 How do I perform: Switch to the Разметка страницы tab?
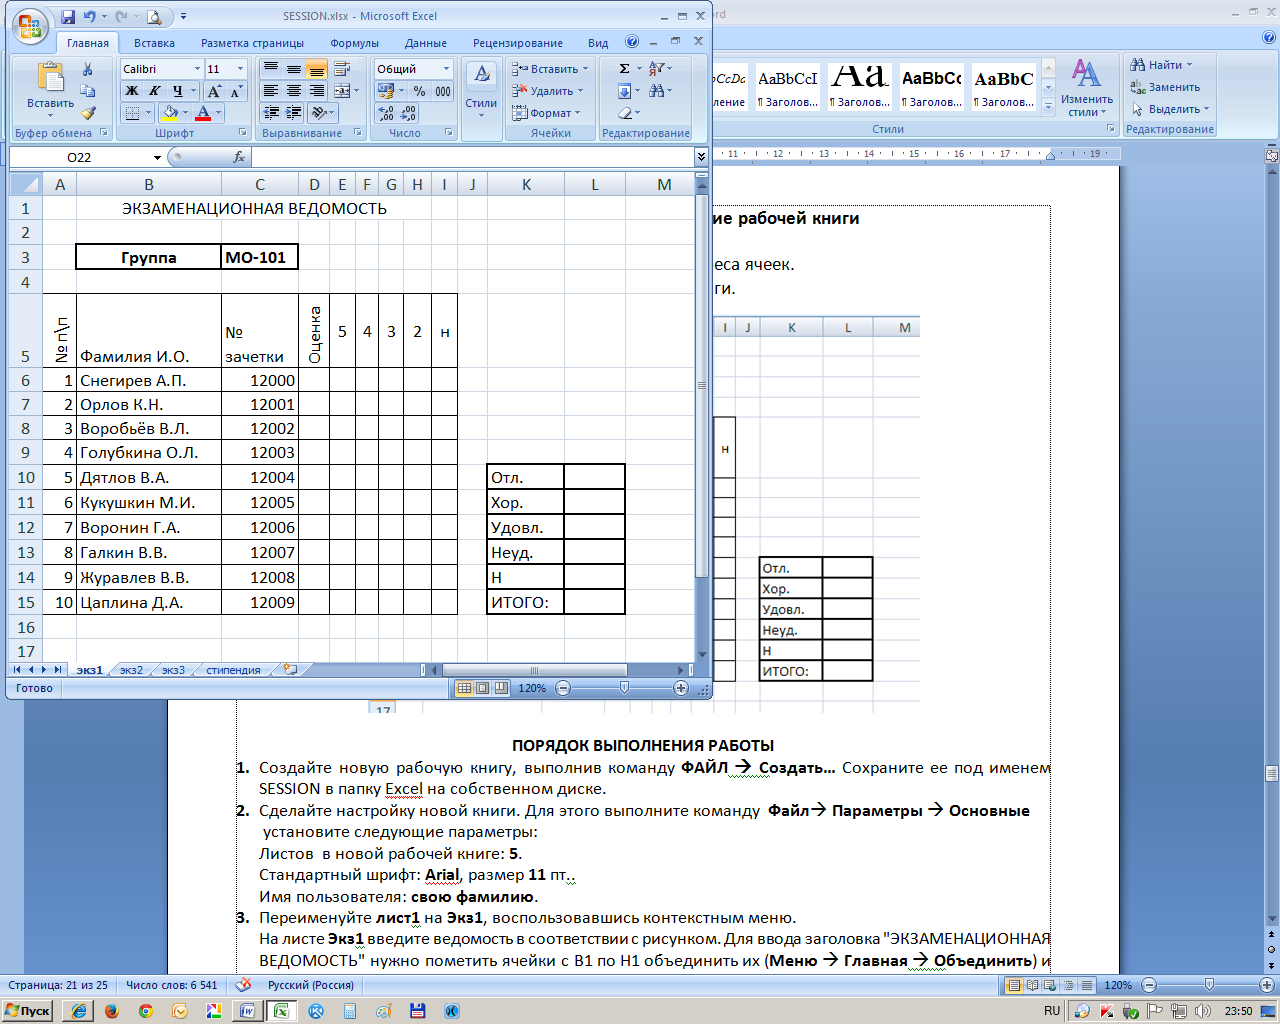(x=252, y=43)
